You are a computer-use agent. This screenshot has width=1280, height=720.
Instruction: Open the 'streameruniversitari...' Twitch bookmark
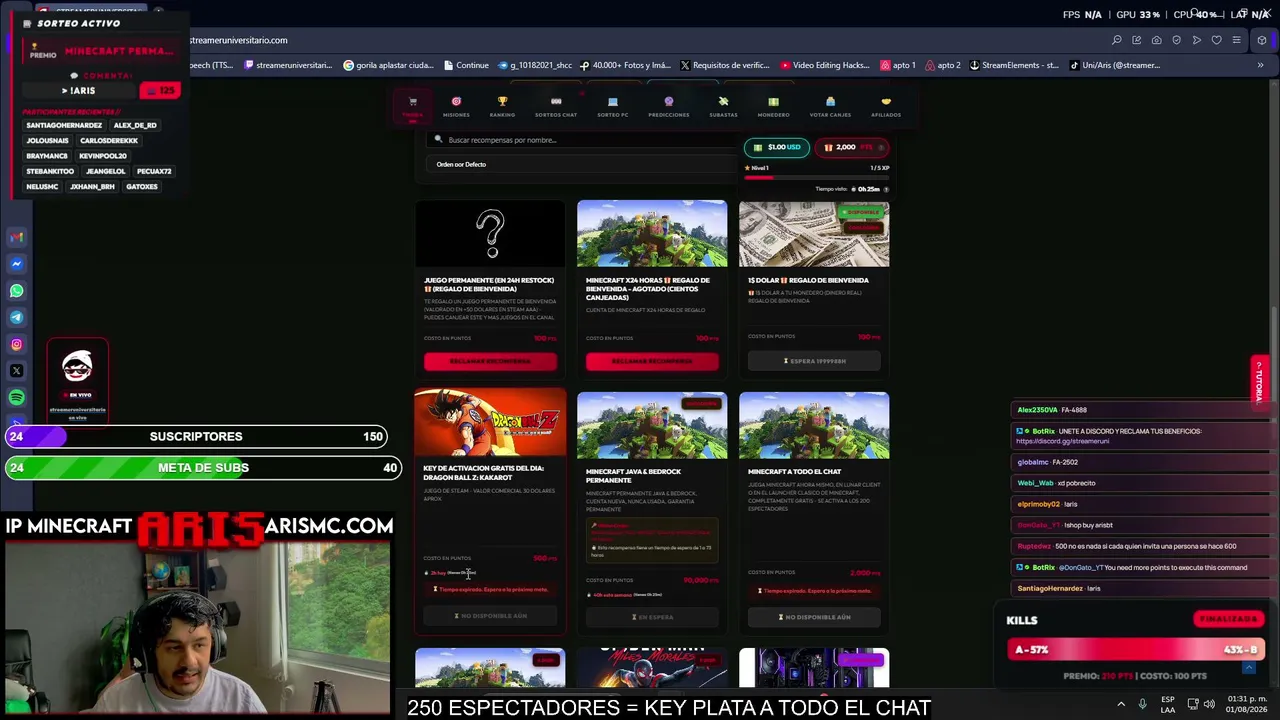pos(287,65)
